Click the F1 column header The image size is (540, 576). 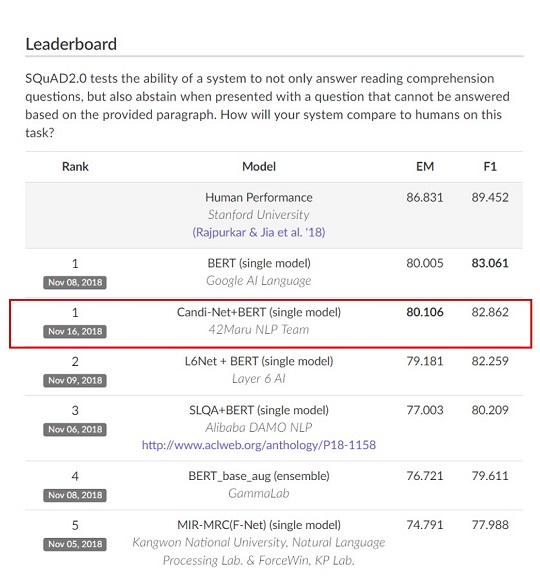[490, 167]
